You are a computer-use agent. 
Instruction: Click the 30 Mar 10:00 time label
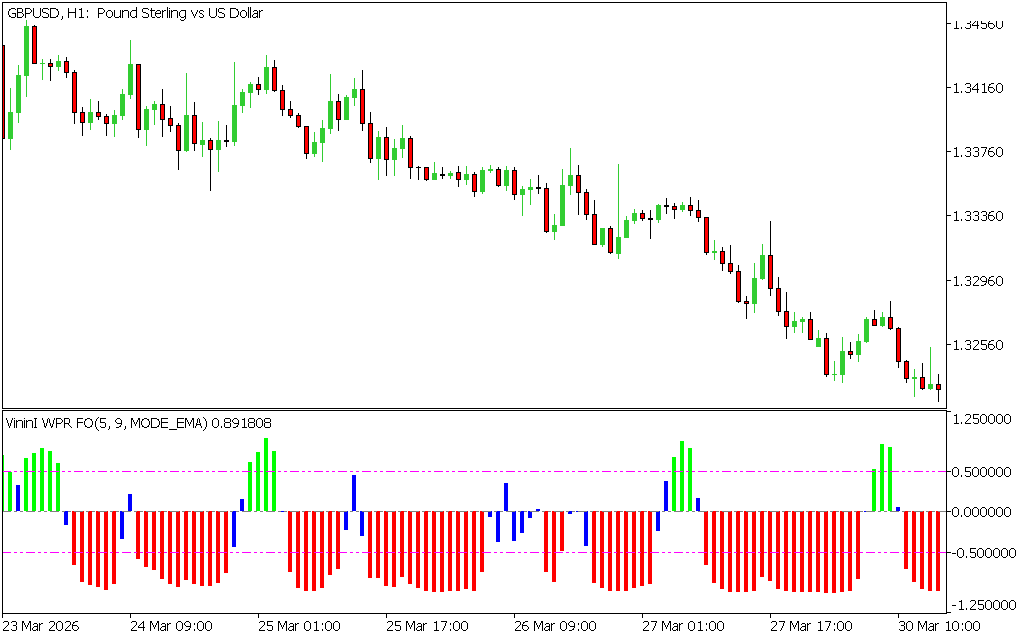click(937, 626)
